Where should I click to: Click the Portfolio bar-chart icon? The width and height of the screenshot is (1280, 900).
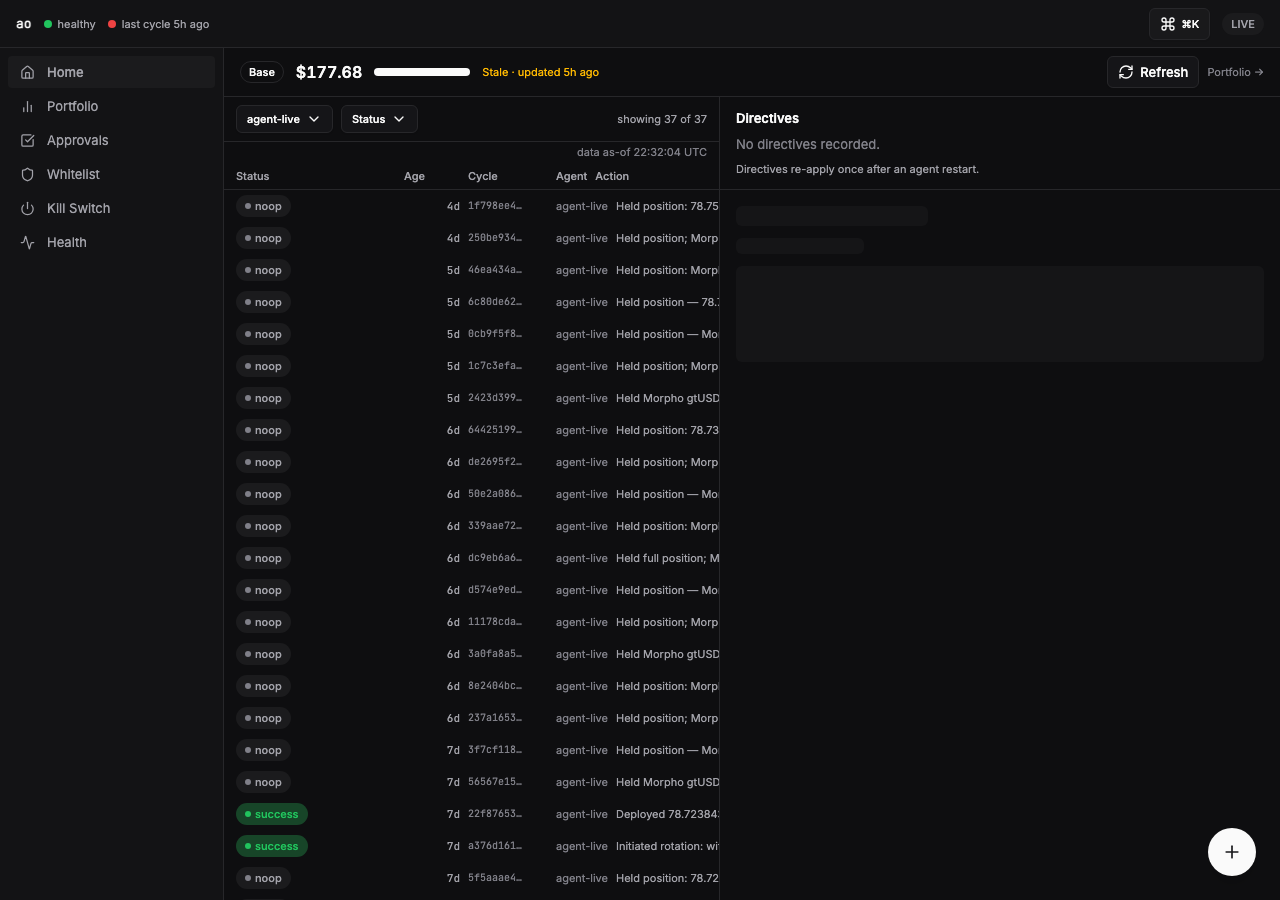click(x=27, y=106)
